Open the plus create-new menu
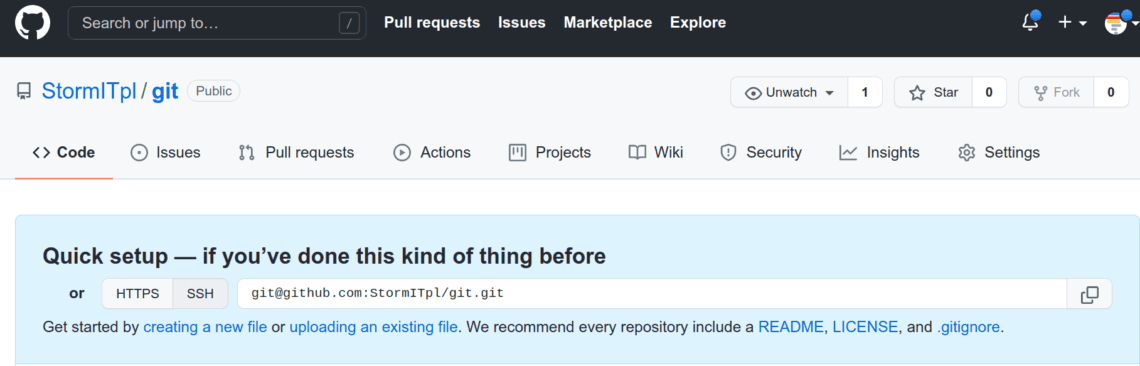Viewport: 1140px width, 366px height. [x=1072, y=23]
